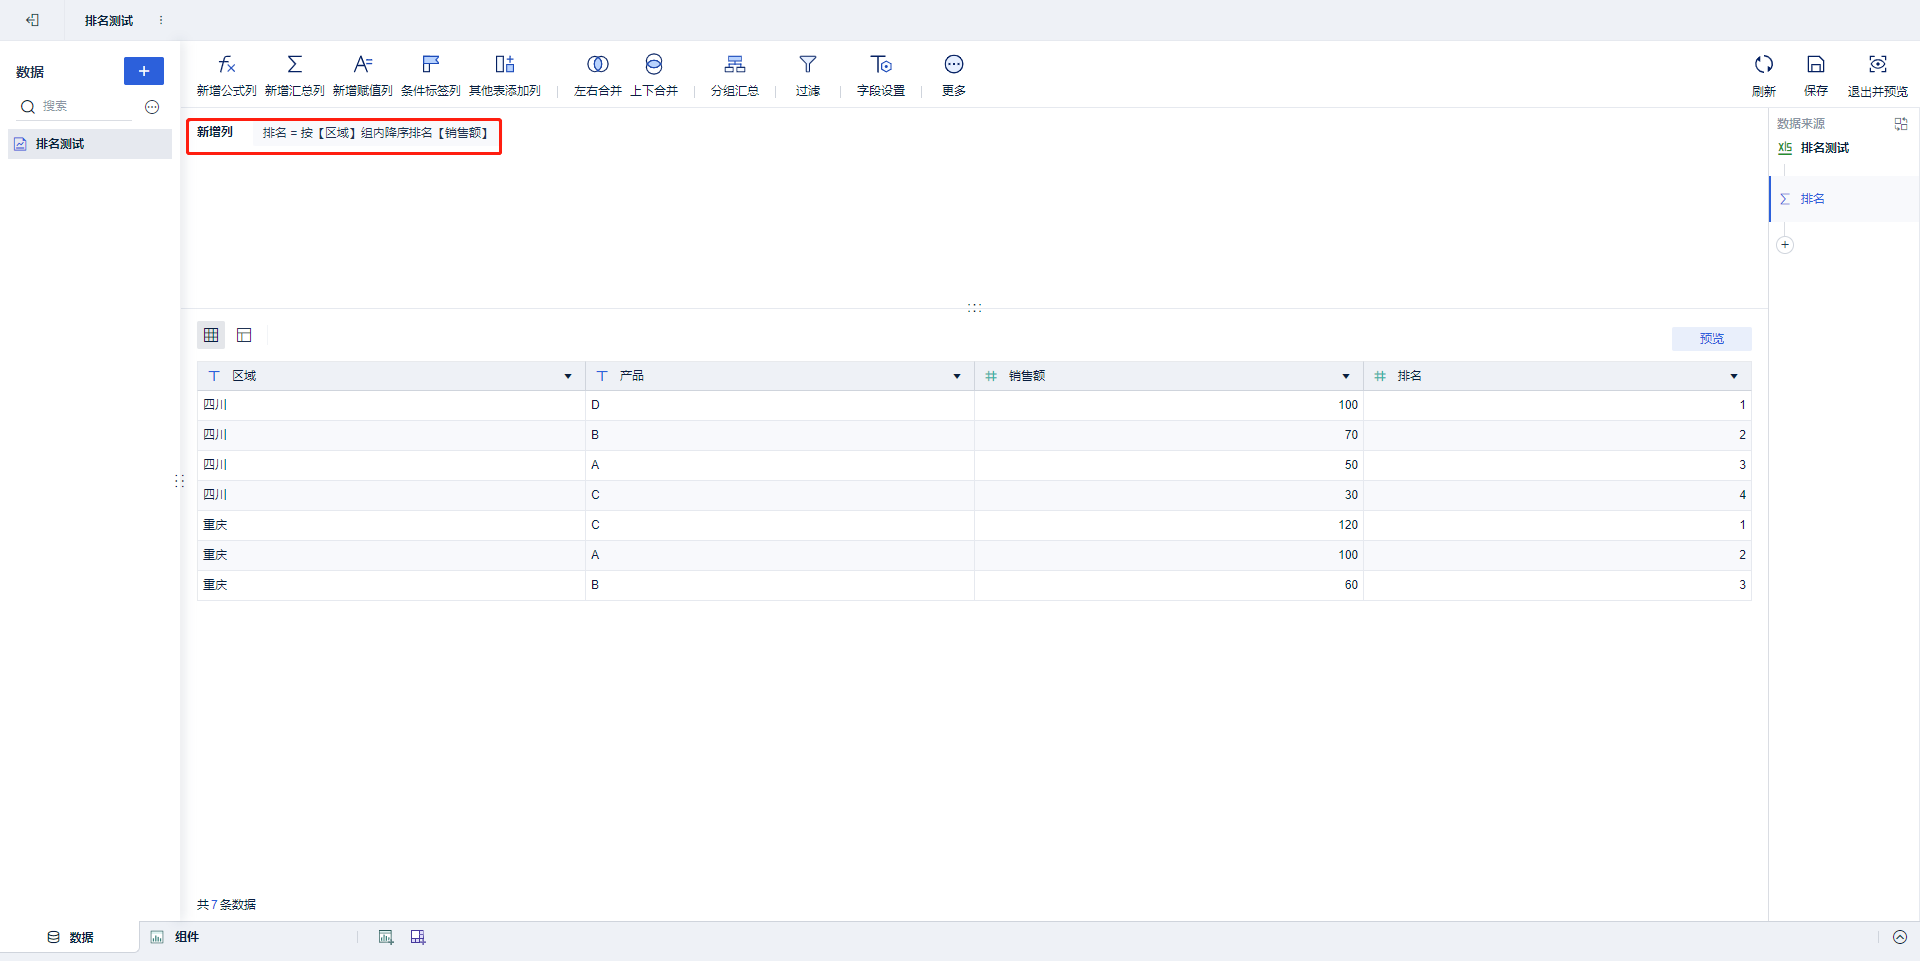Click the 刷新 refresh icon

click(1764, 65)
